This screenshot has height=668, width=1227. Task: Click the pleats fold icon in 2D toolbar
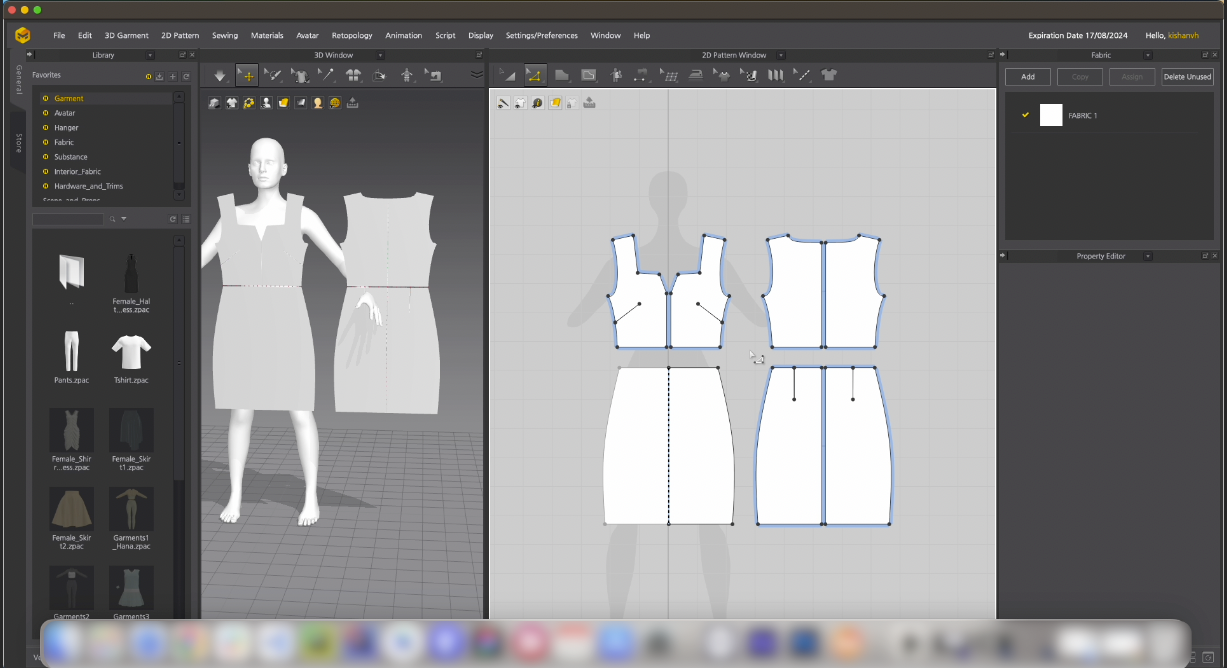(775, 75)
